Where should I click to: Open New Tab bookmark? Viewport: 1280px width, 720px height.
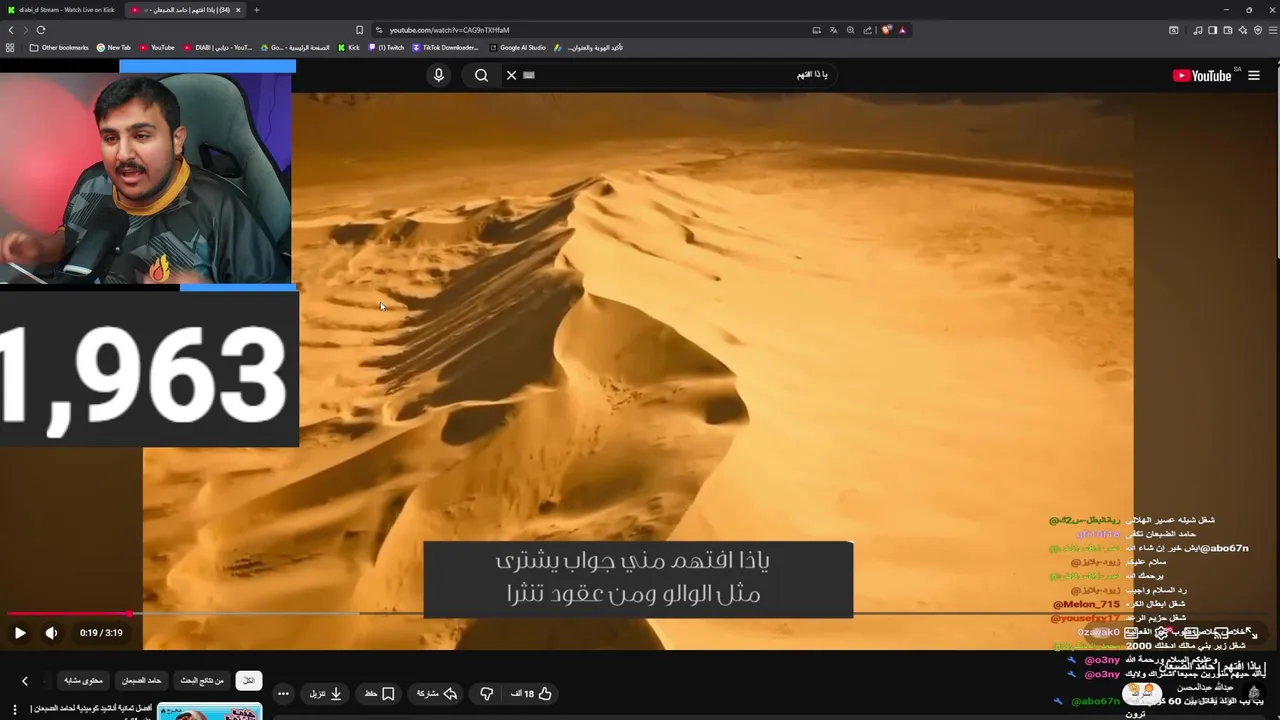[x=114, y=47]
